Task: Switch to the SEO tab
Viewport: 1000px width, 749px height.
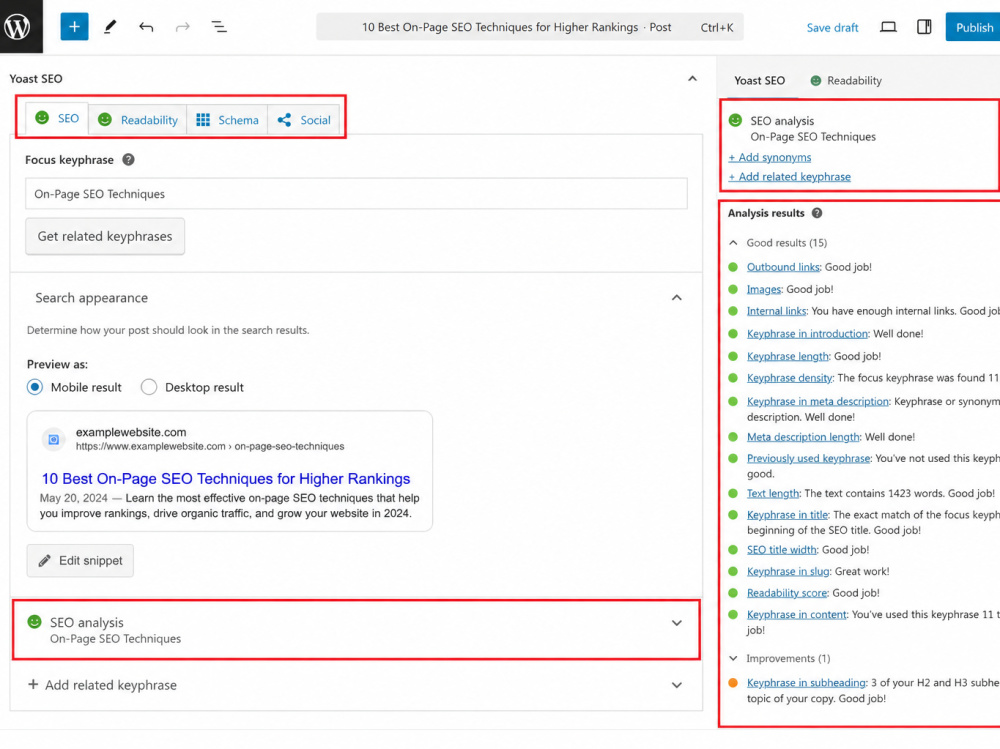Action: click(x=57, y=119)
